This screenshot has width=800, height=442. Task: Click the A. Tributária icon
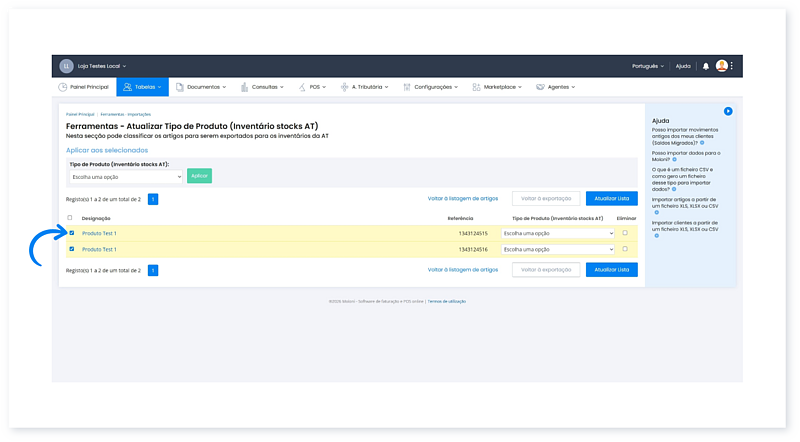tap(344, 87)
